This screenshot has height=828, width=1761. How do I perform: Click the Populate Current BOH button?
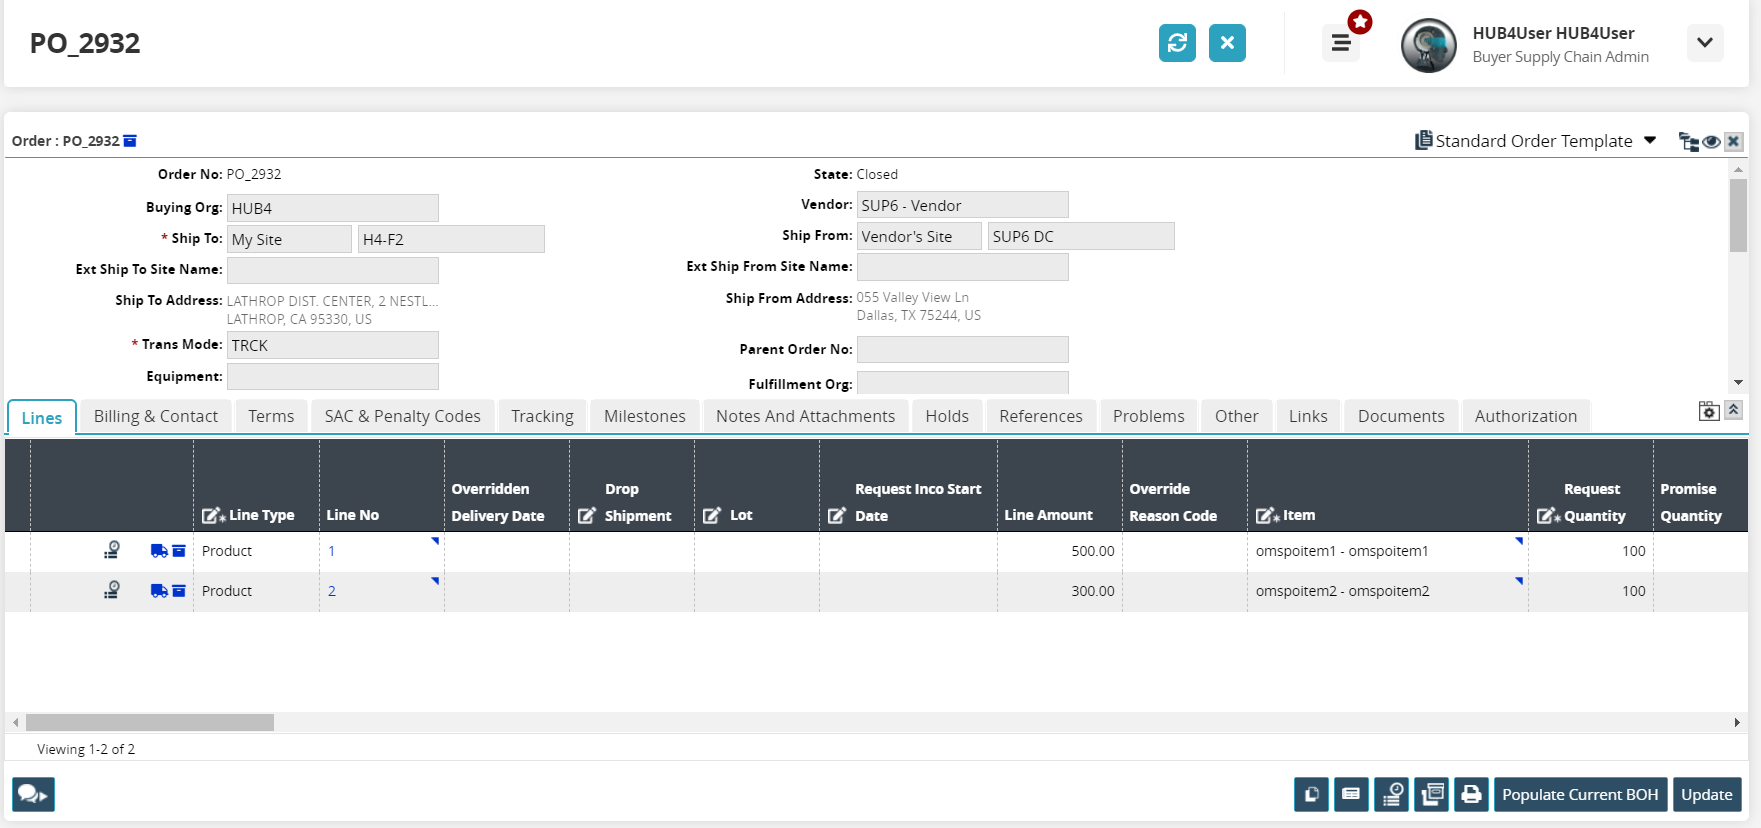[1579, 794]
